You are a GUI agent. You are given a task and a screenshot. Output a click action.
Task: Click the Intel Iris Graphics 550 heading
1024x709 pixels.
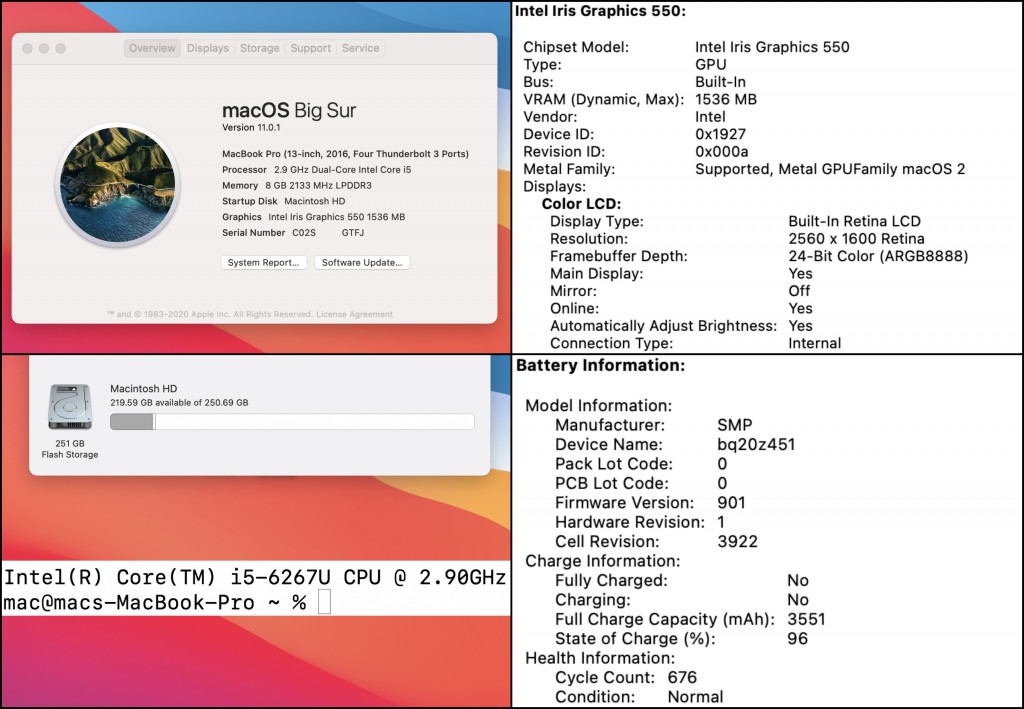click(600, 11)
